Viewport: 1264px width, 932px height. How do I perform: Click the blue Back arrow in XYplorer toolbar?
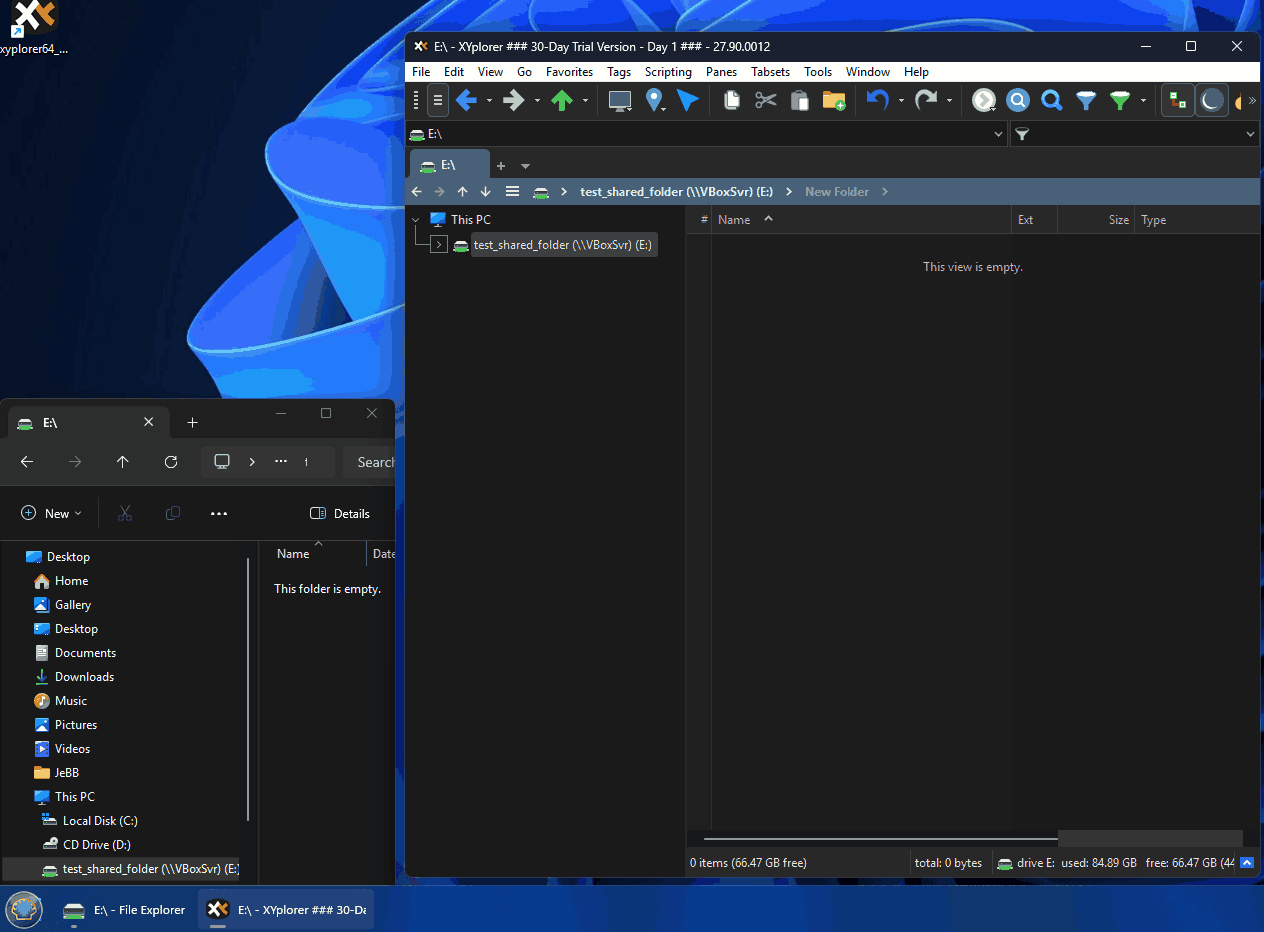(x=466, y=100)
